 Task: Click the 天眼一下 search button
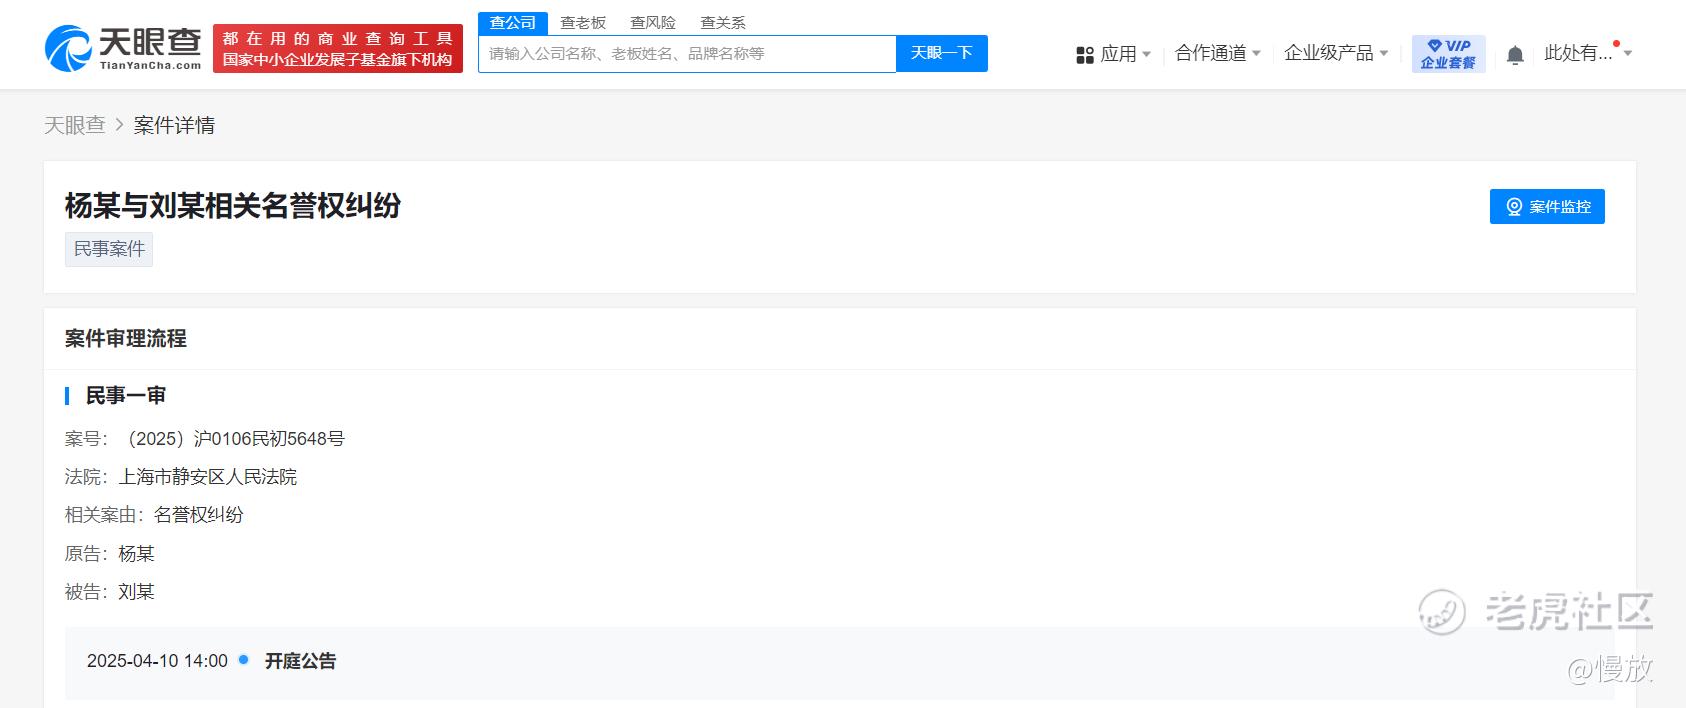[x=942, y=54]
